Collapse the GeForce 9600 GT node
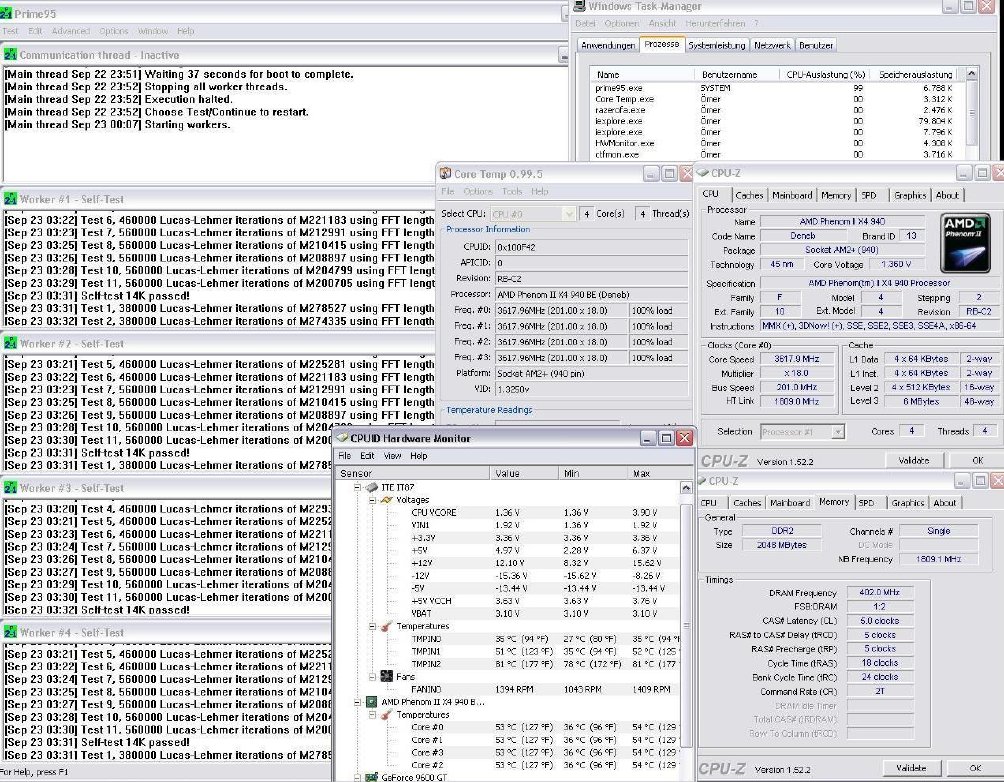Image resolution: width=1004 pixels, height=782 pixels. [357, 777]
